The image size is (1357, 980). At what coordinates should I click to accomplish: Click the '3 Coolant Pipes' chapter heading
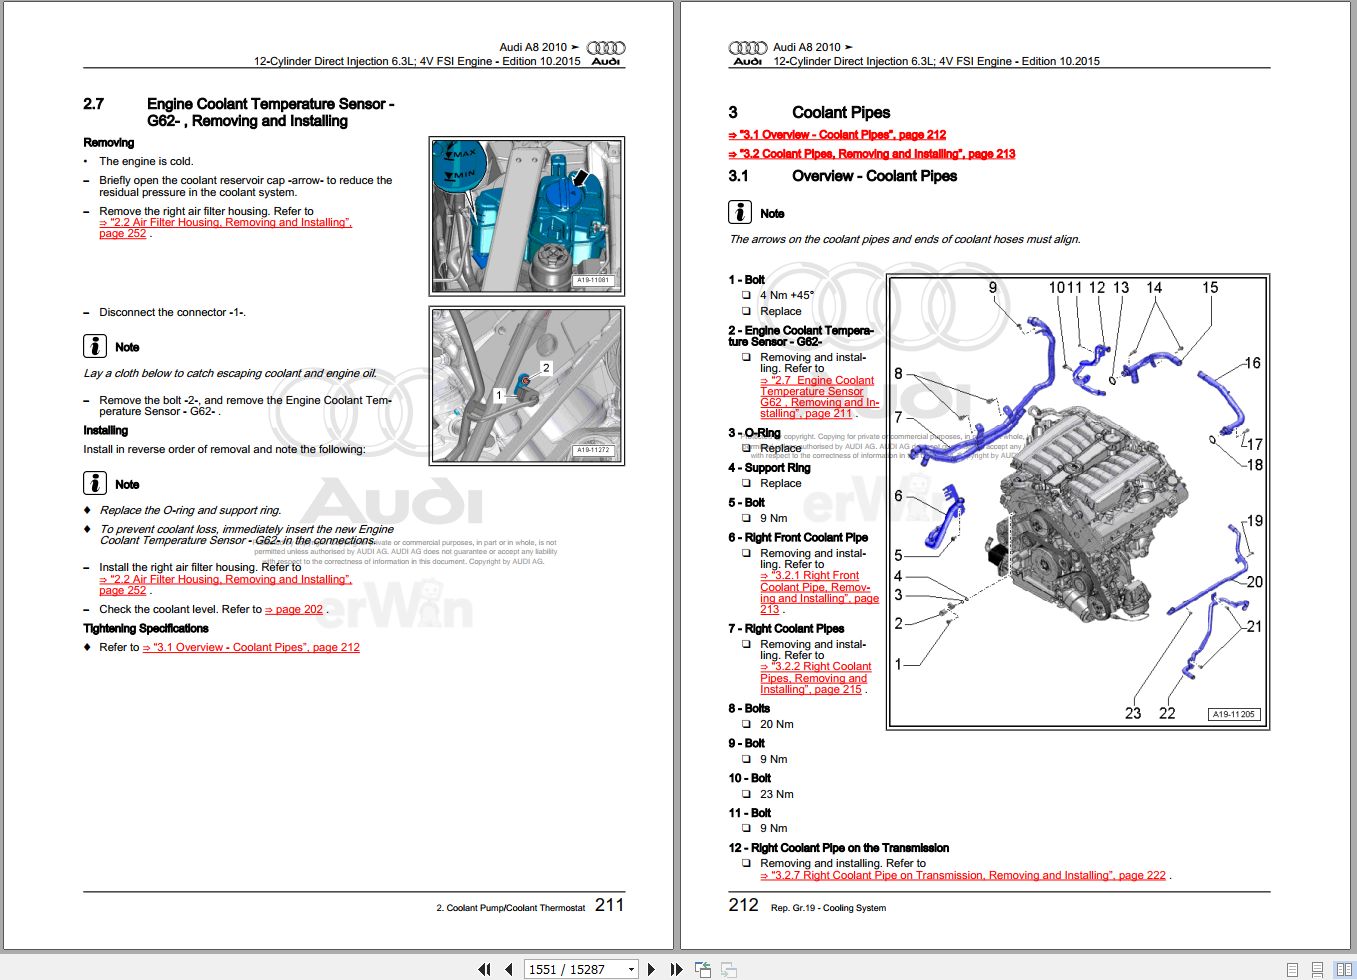(809, 112)
